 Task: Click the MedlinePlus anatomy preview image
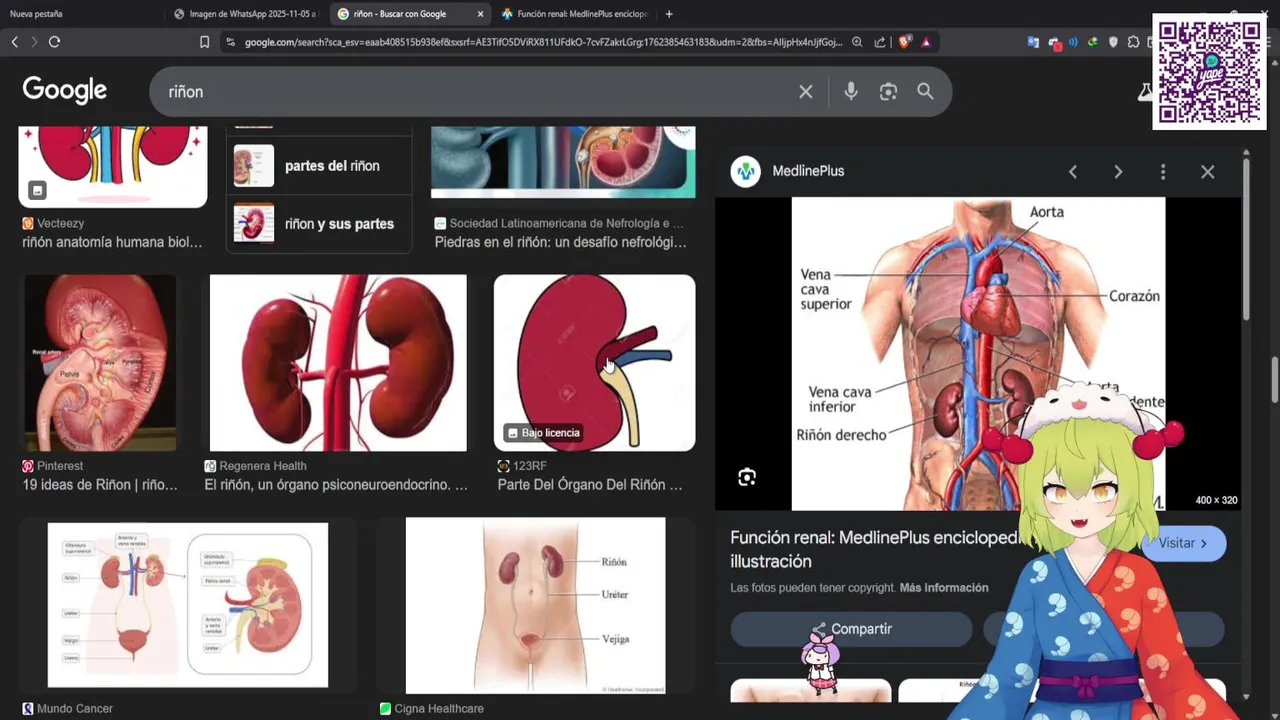tap(978, 354)
